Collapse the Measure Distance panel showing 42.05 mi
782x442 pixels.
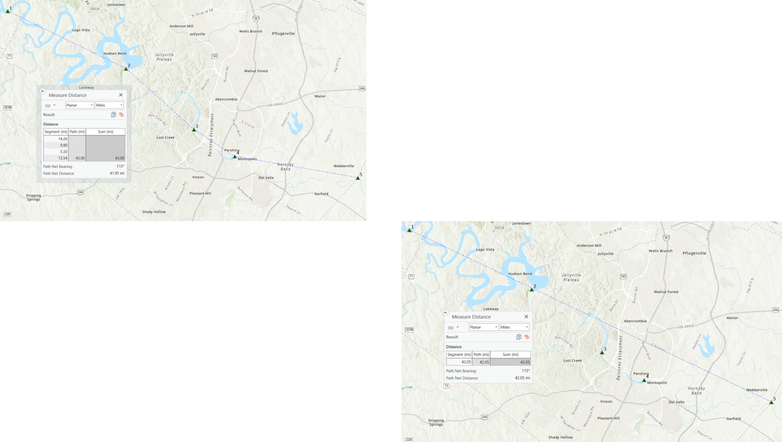[x=445, y=313]
